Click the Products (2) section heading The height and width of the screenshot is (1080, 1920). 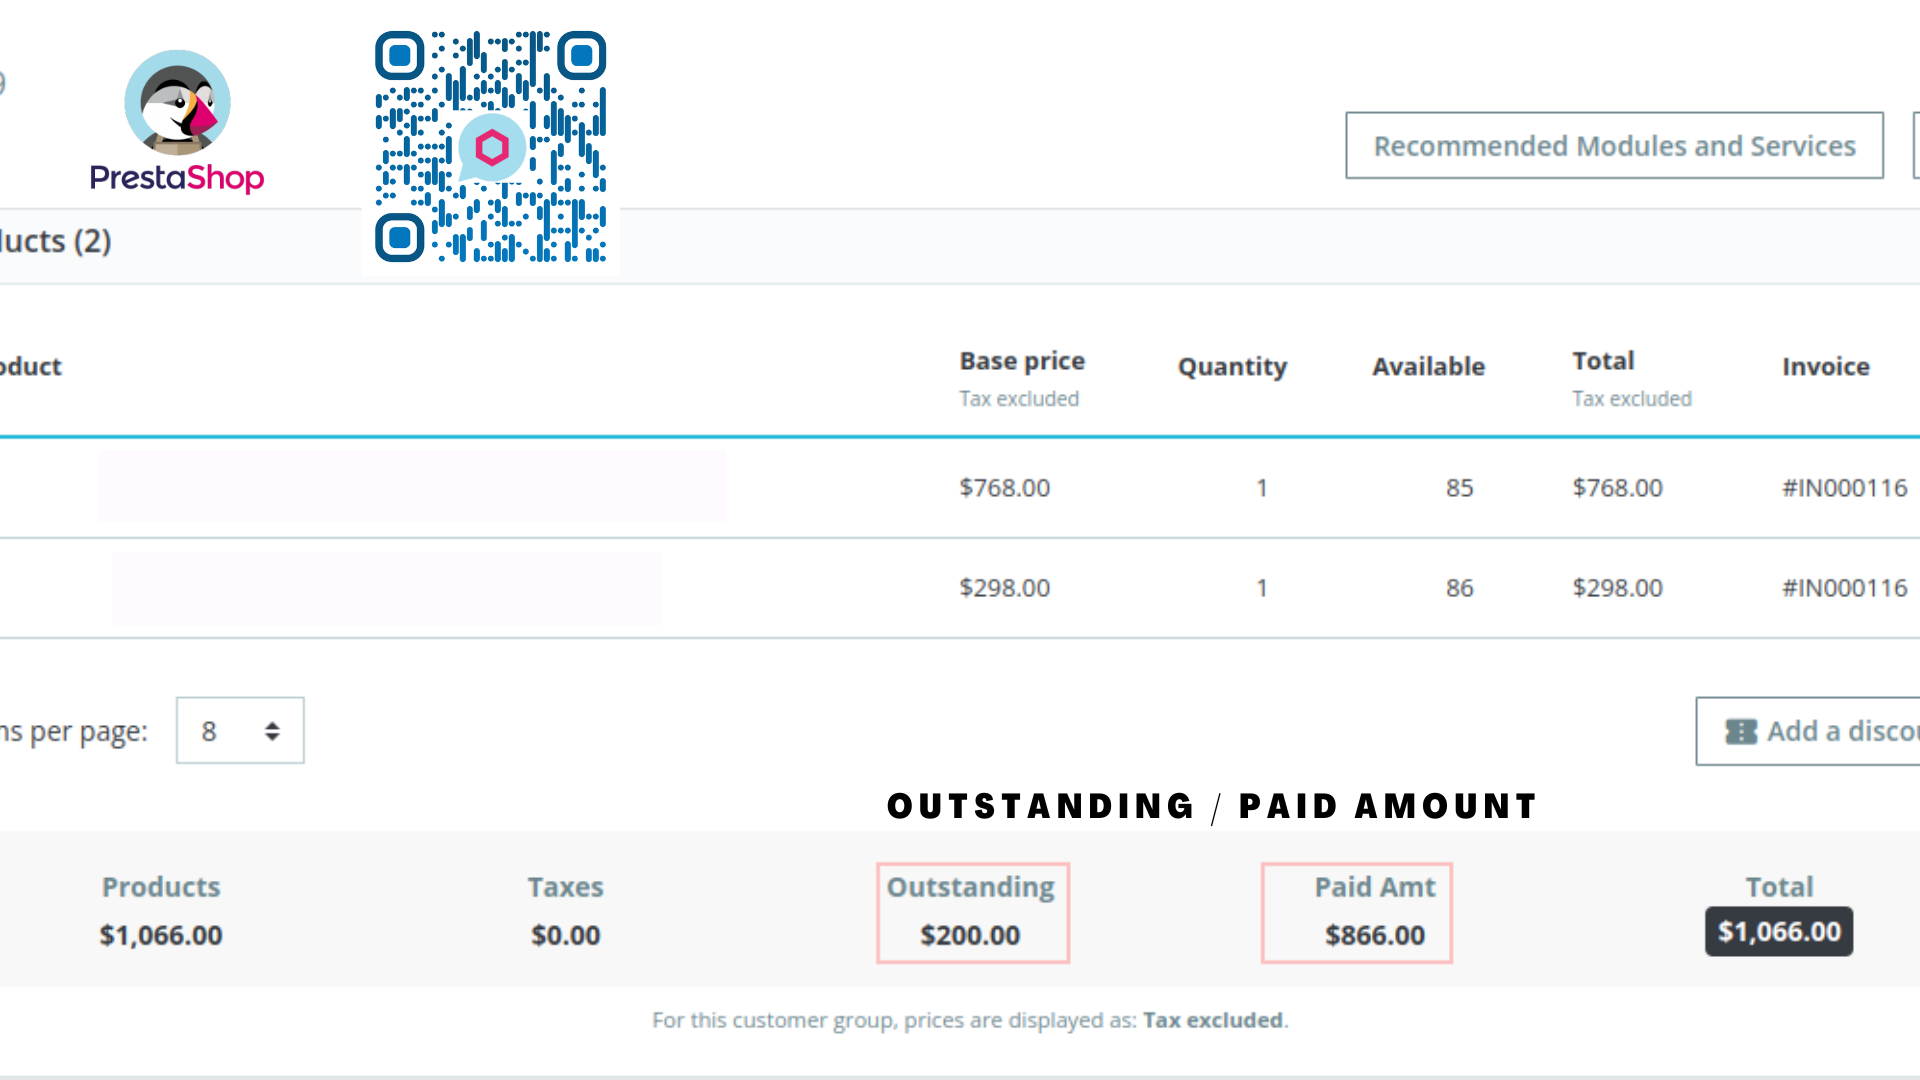(55, 241)
